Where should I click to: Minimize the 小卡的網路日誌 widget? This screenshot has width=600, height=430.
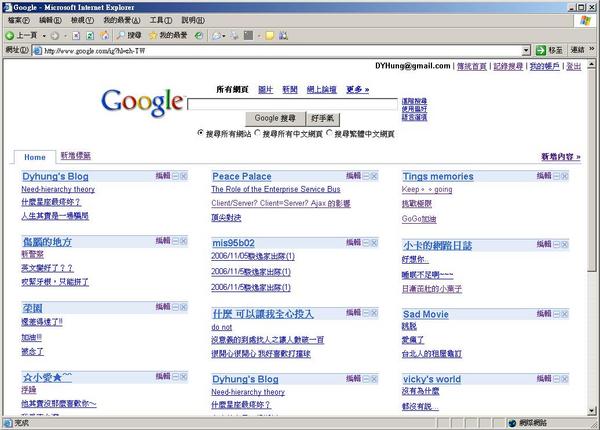point(557,244)
